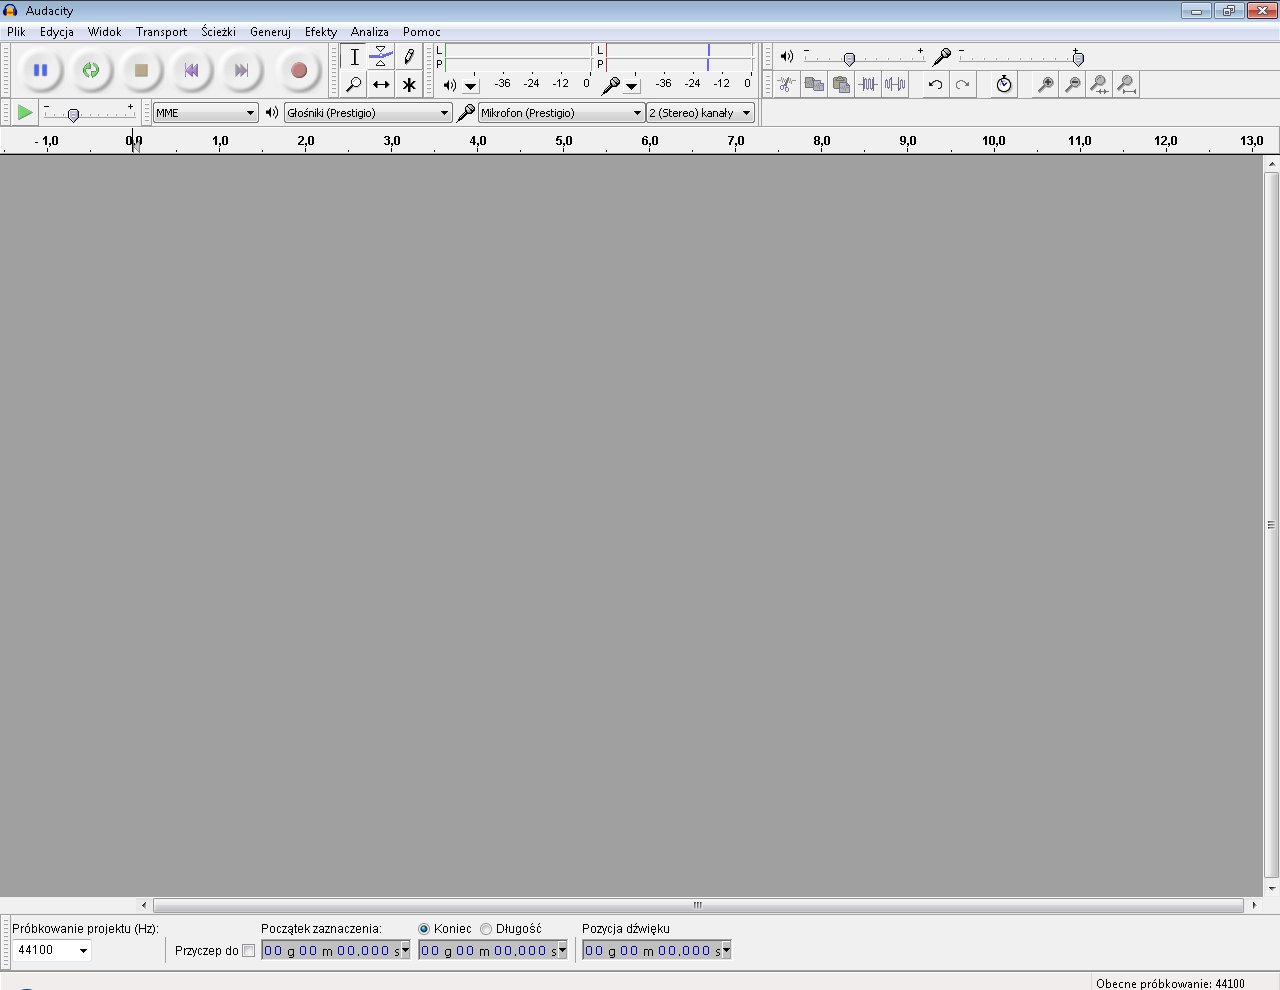Click the playback speed slider thumb

[x=73, y=115]
